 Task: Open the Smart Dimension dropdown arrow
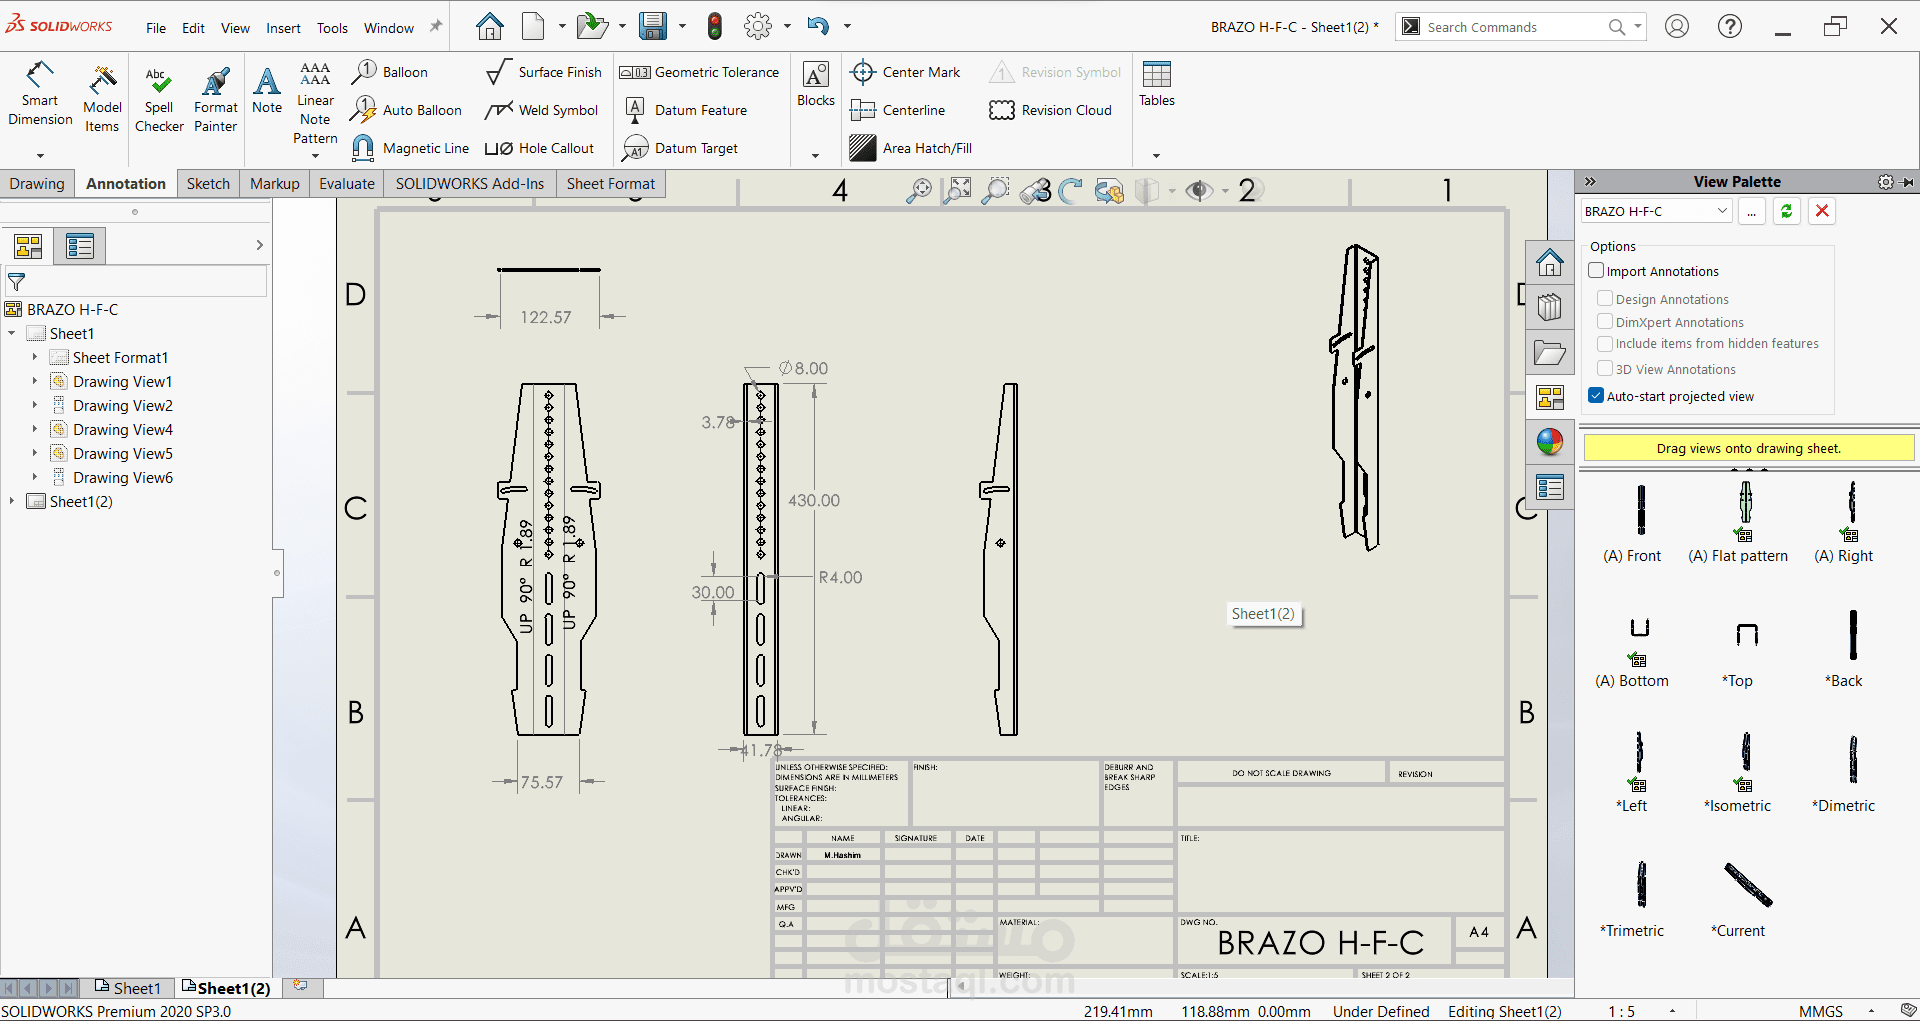40,155
